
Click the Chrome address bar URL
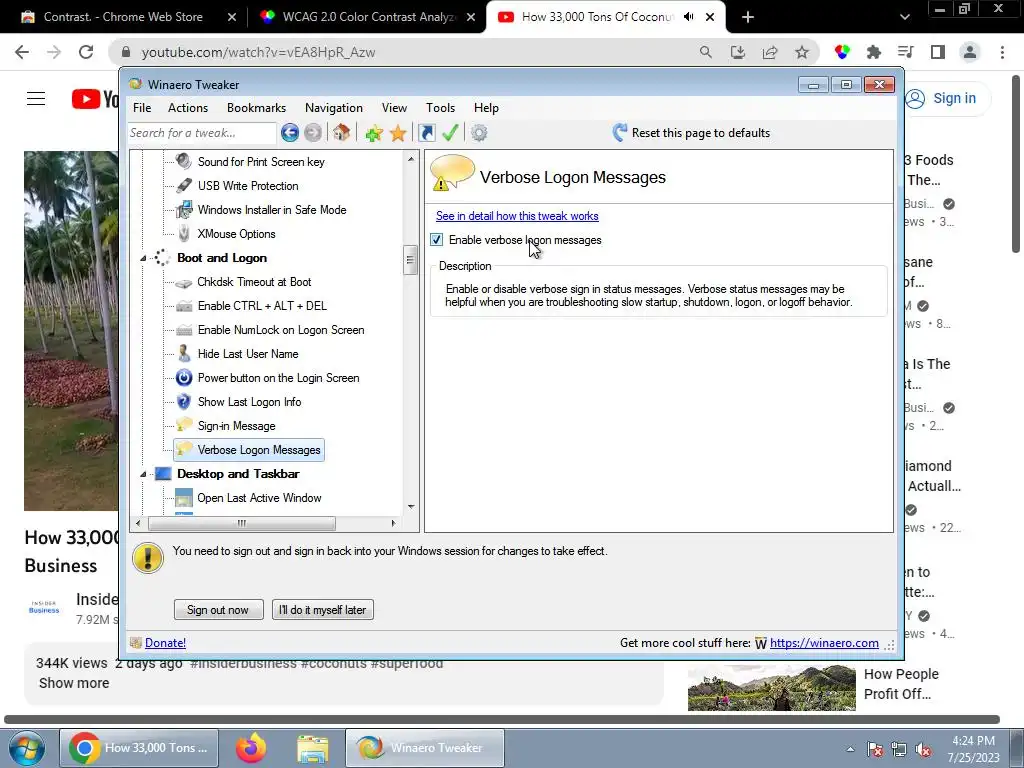point(258,52)
